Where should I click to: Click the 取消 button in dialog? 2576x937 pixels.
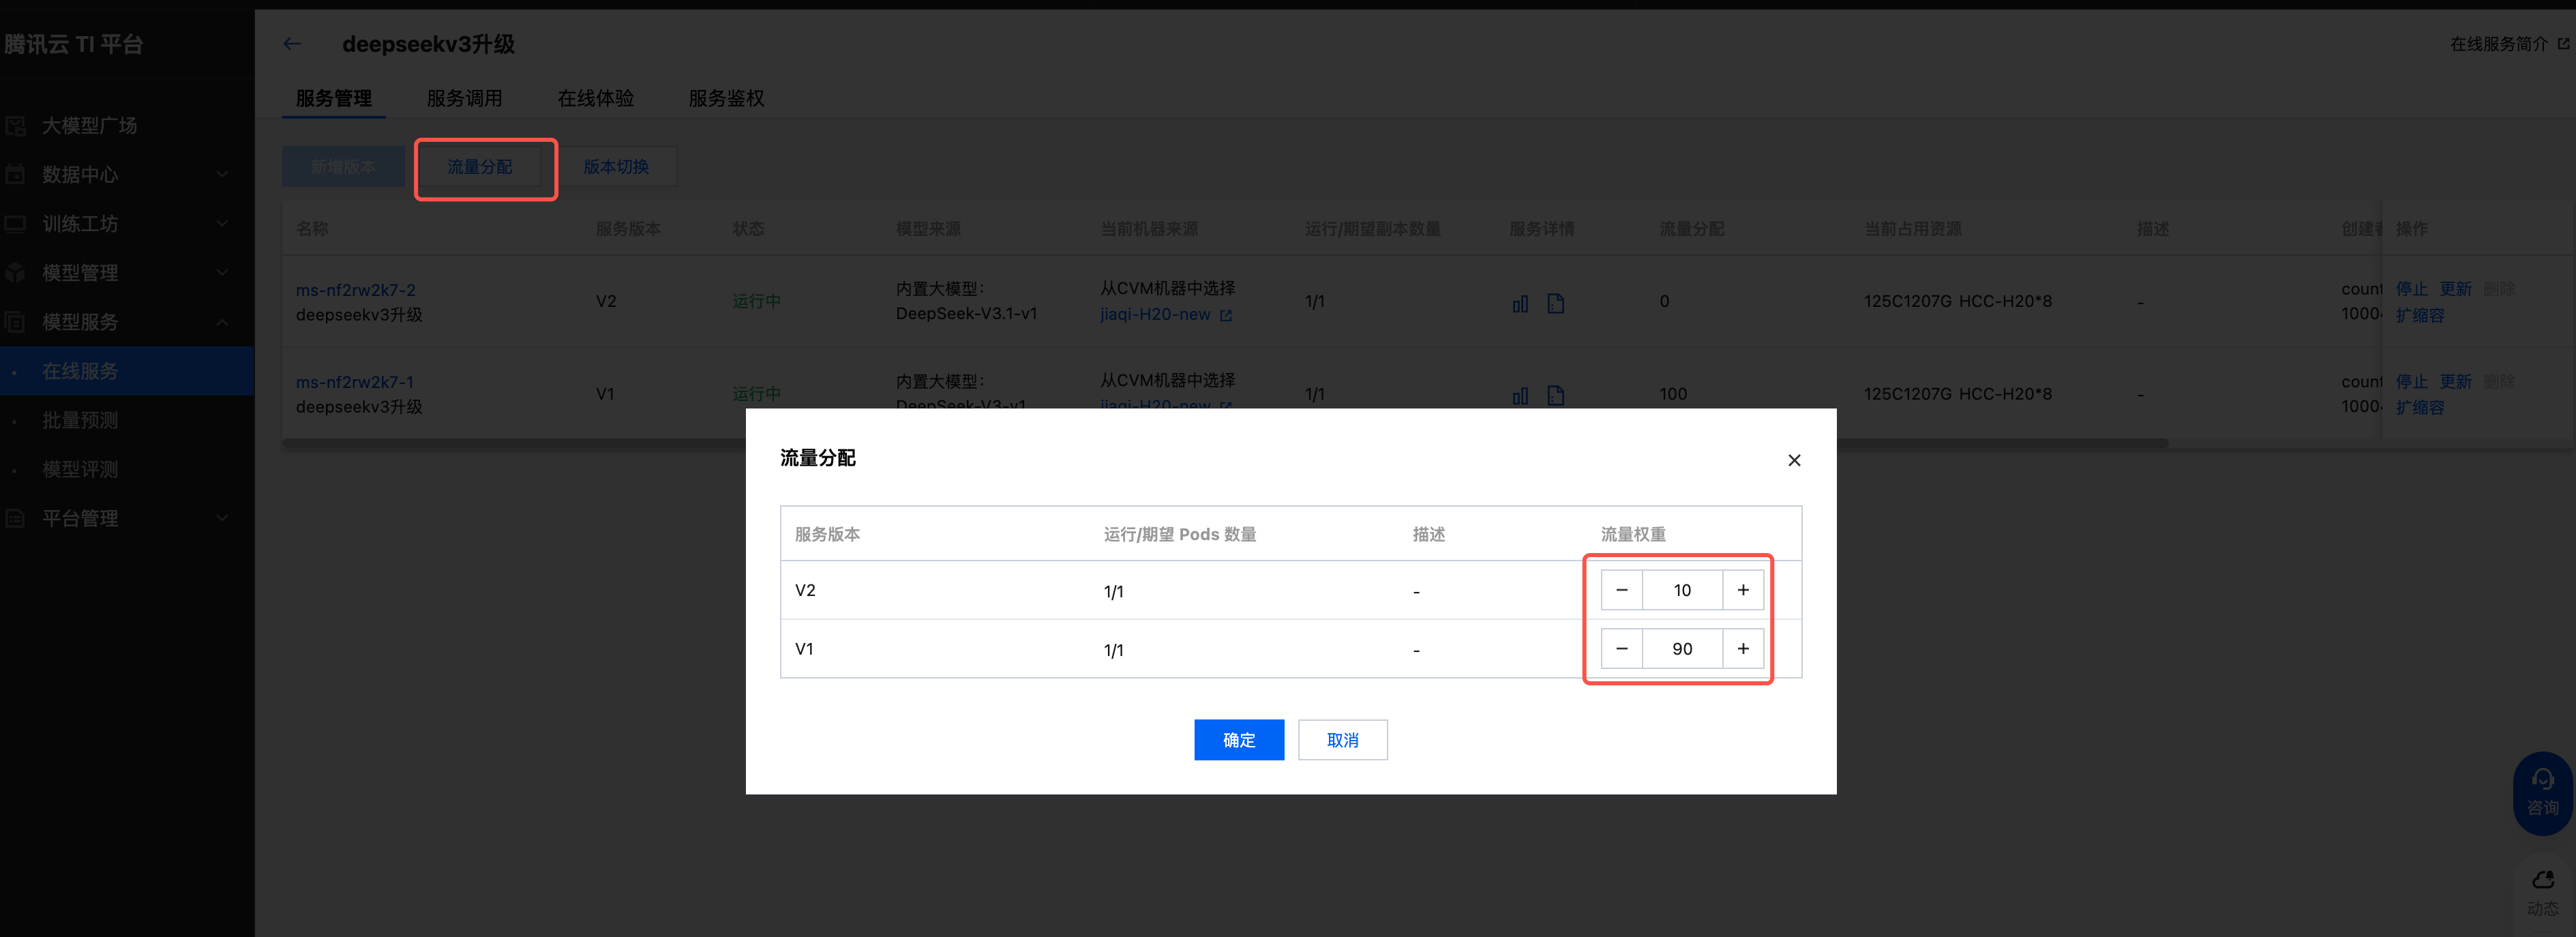click(1342, 740)
